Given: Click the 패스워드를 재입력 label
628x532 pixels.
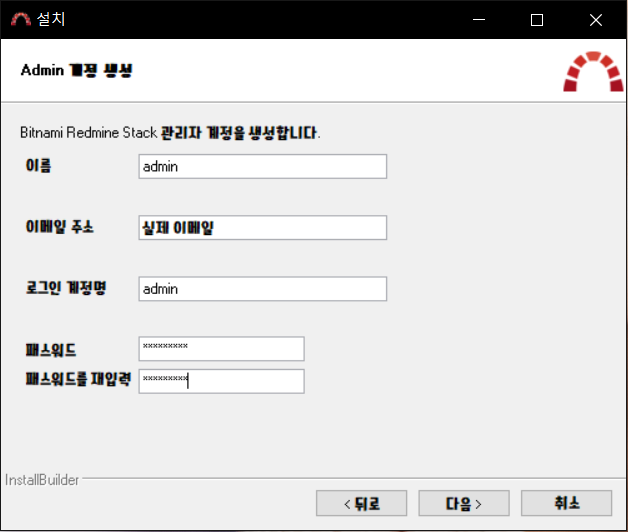Looking at the screenshot, I should (78, 379).
